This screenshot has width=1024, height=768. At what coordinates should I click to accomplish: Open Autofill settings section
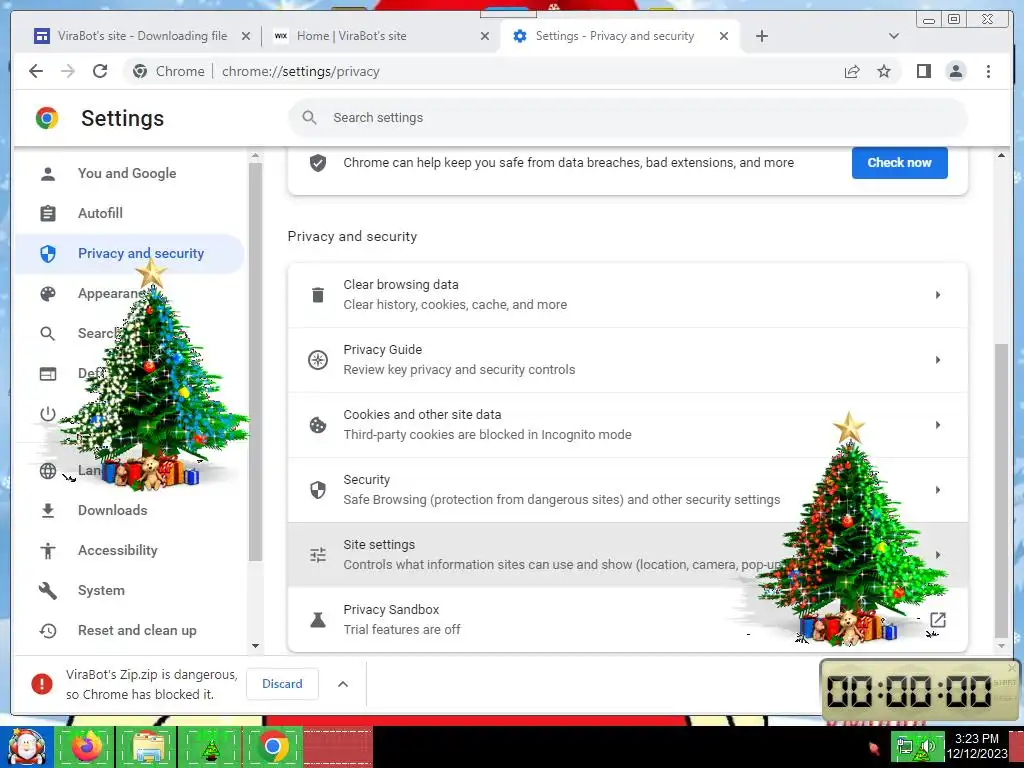pyautogui.click(x=129, y=214)
